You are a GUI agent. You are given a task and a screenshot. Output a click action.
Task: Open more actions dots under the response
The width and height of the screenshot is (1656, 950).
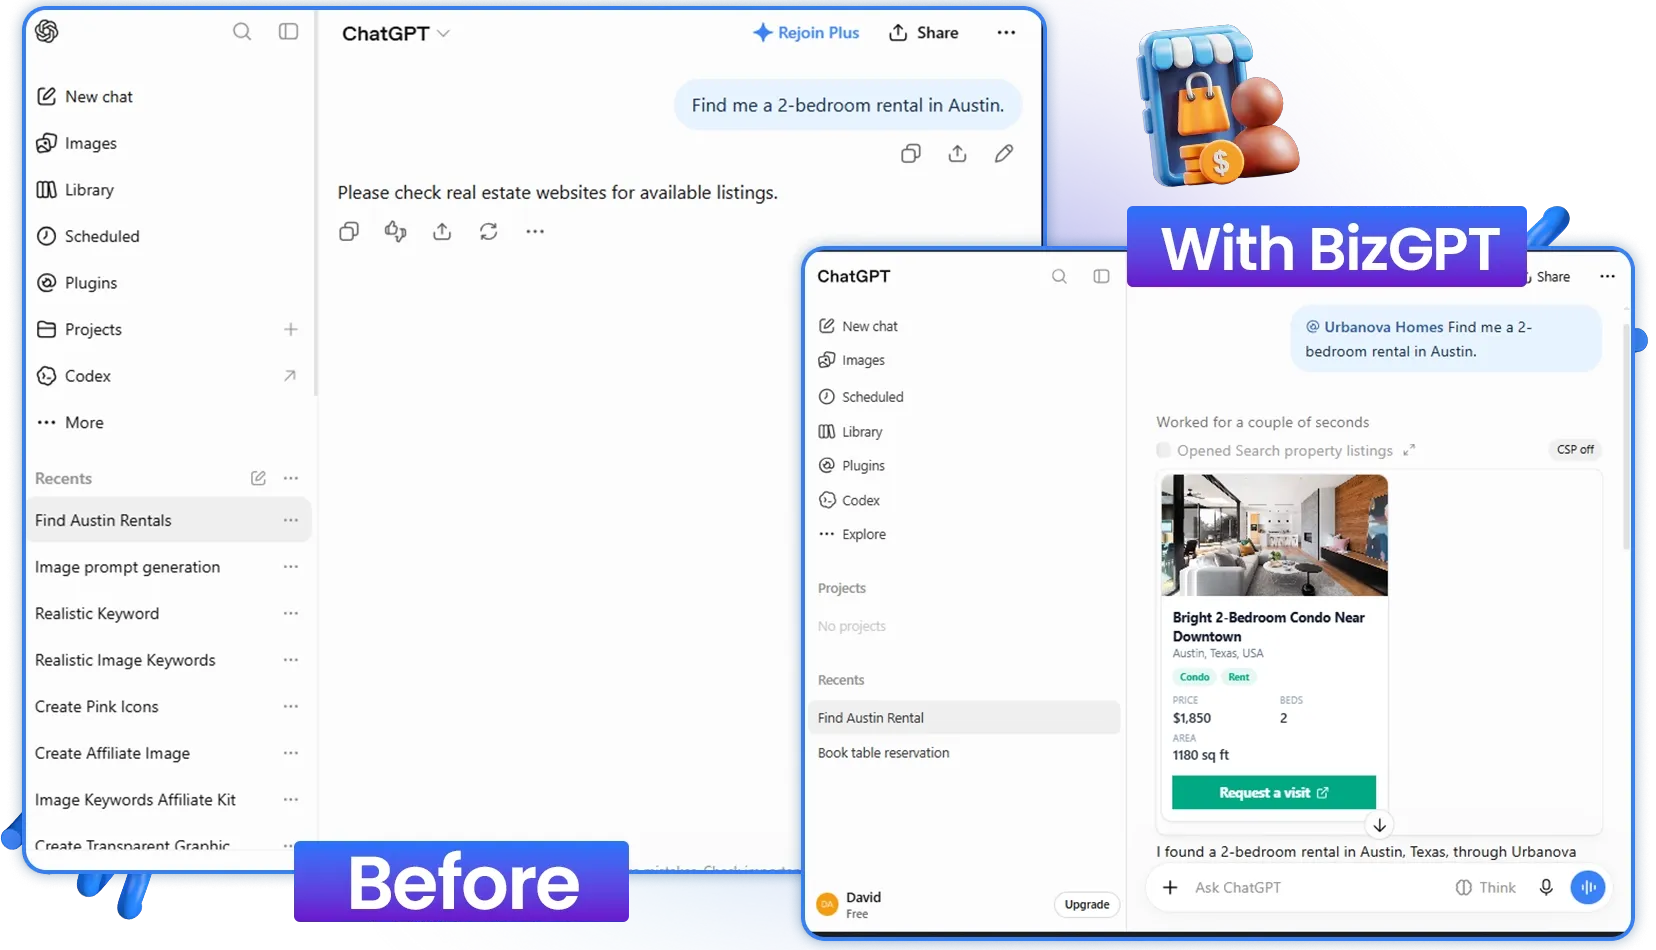(535, 231)
